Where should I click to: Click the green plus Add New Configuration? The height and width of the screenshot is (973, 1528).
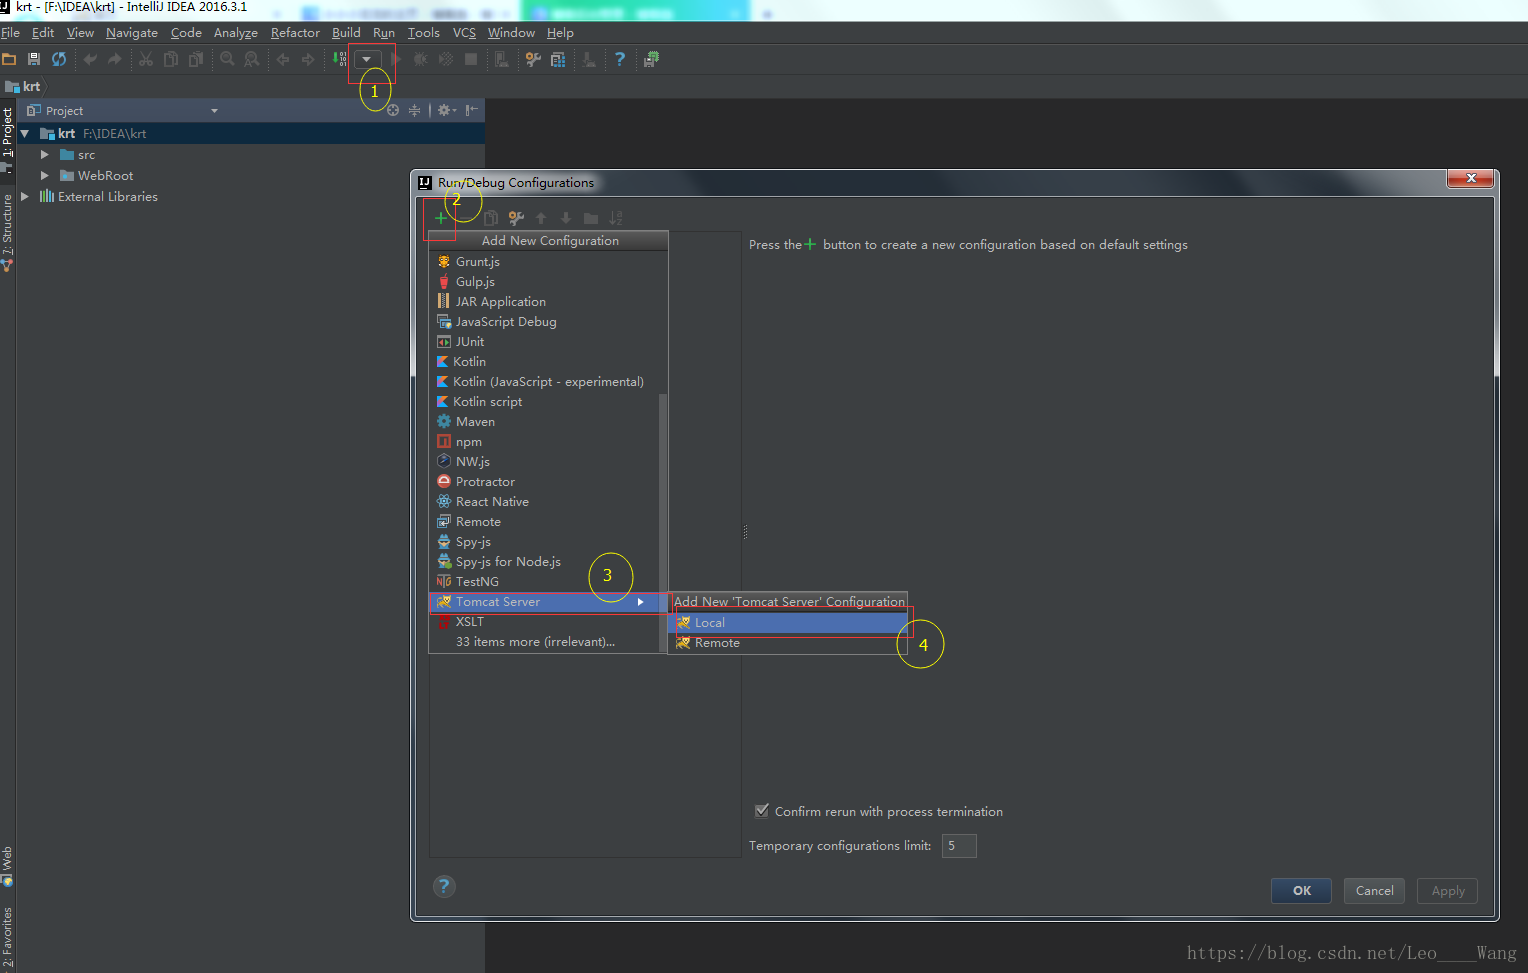pos(441,217)
